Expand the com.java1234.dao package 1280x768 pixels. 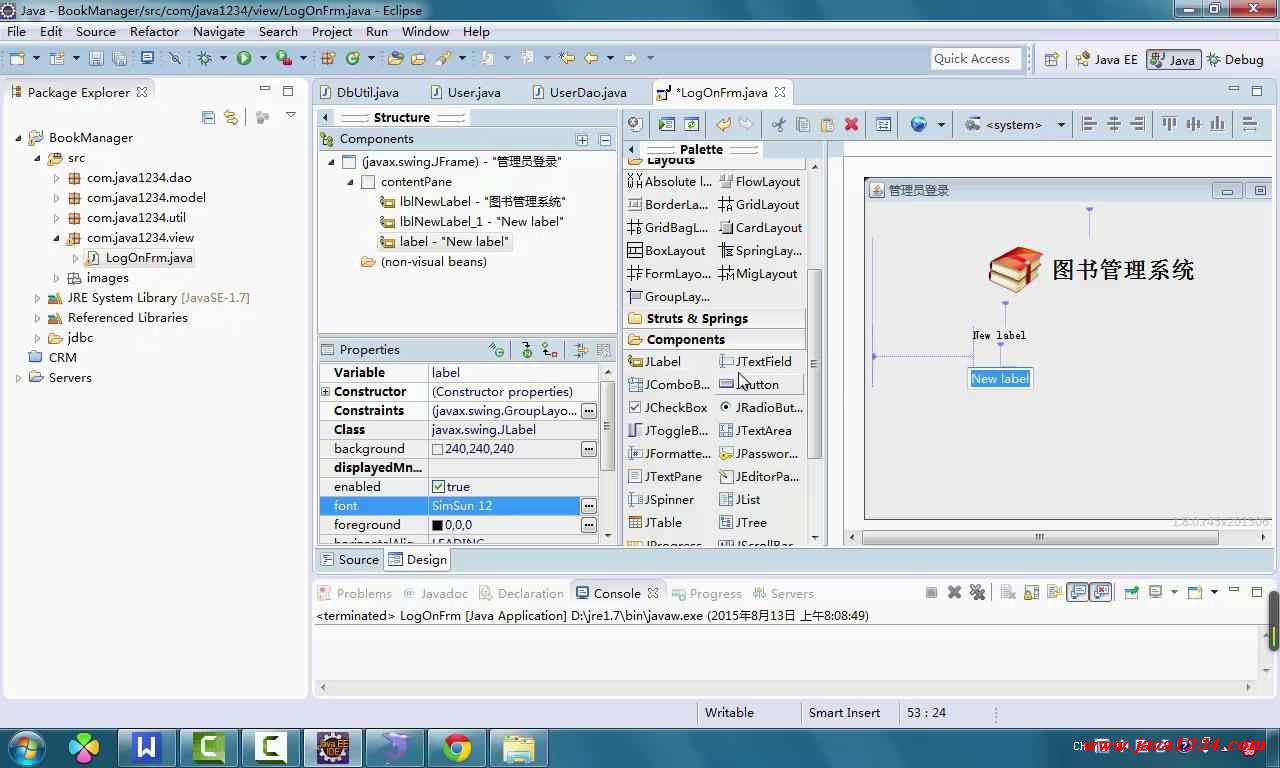click(57, 178)
